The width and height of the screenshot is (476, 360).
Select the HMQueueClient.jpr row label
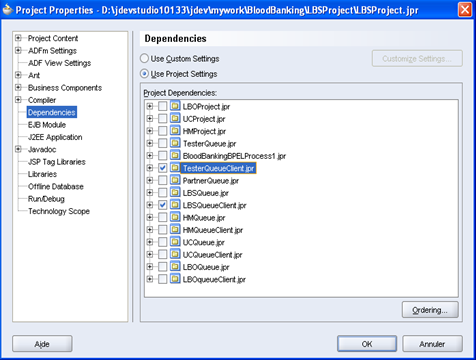[x=213, y=230]
